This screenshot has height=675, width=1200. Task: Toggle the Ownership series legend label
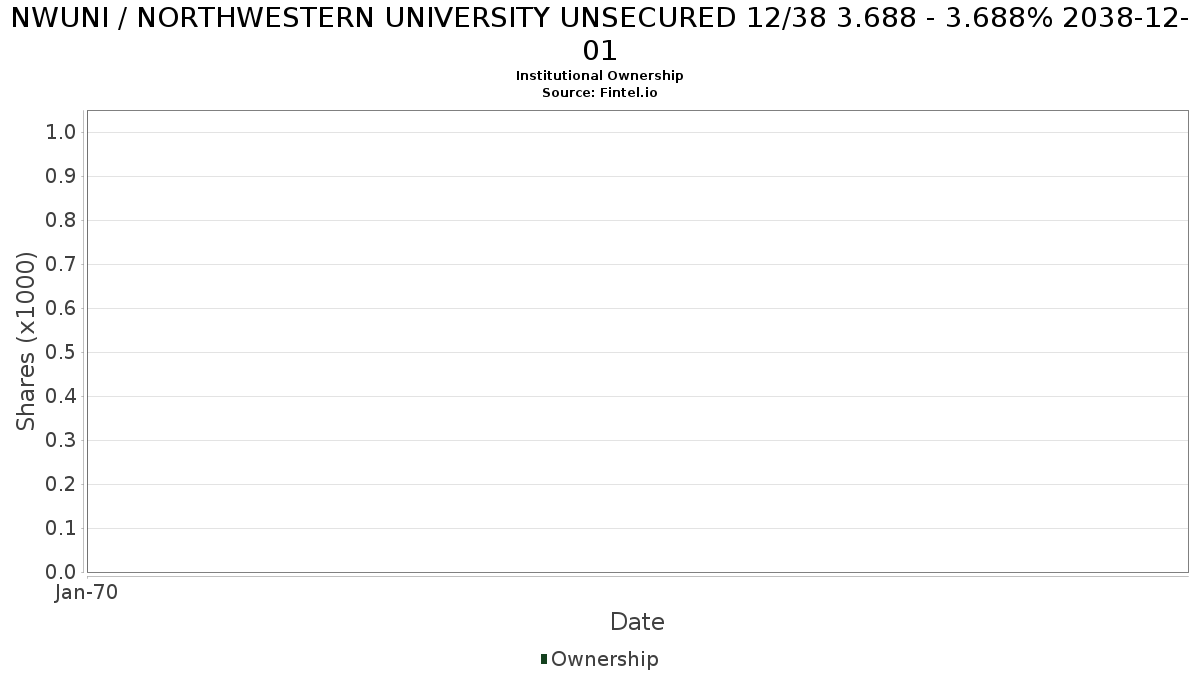604,659
